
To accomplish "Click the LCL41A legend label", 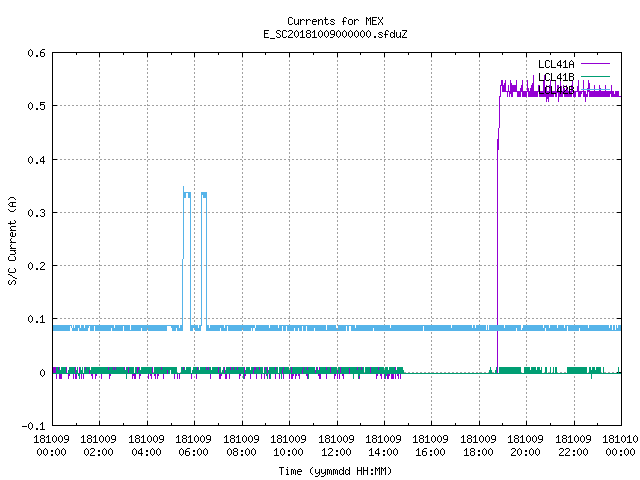I will click(556, 64).
